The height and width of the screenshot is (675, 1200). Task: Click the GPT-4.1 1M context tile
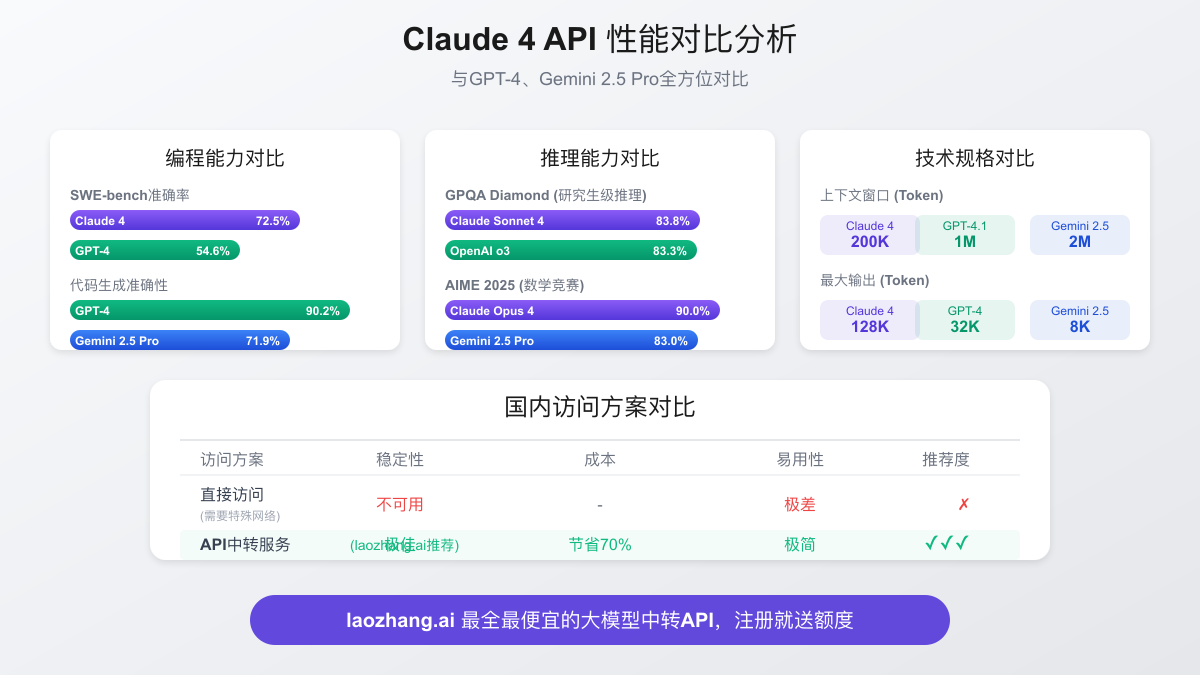(x=965, y=235)
